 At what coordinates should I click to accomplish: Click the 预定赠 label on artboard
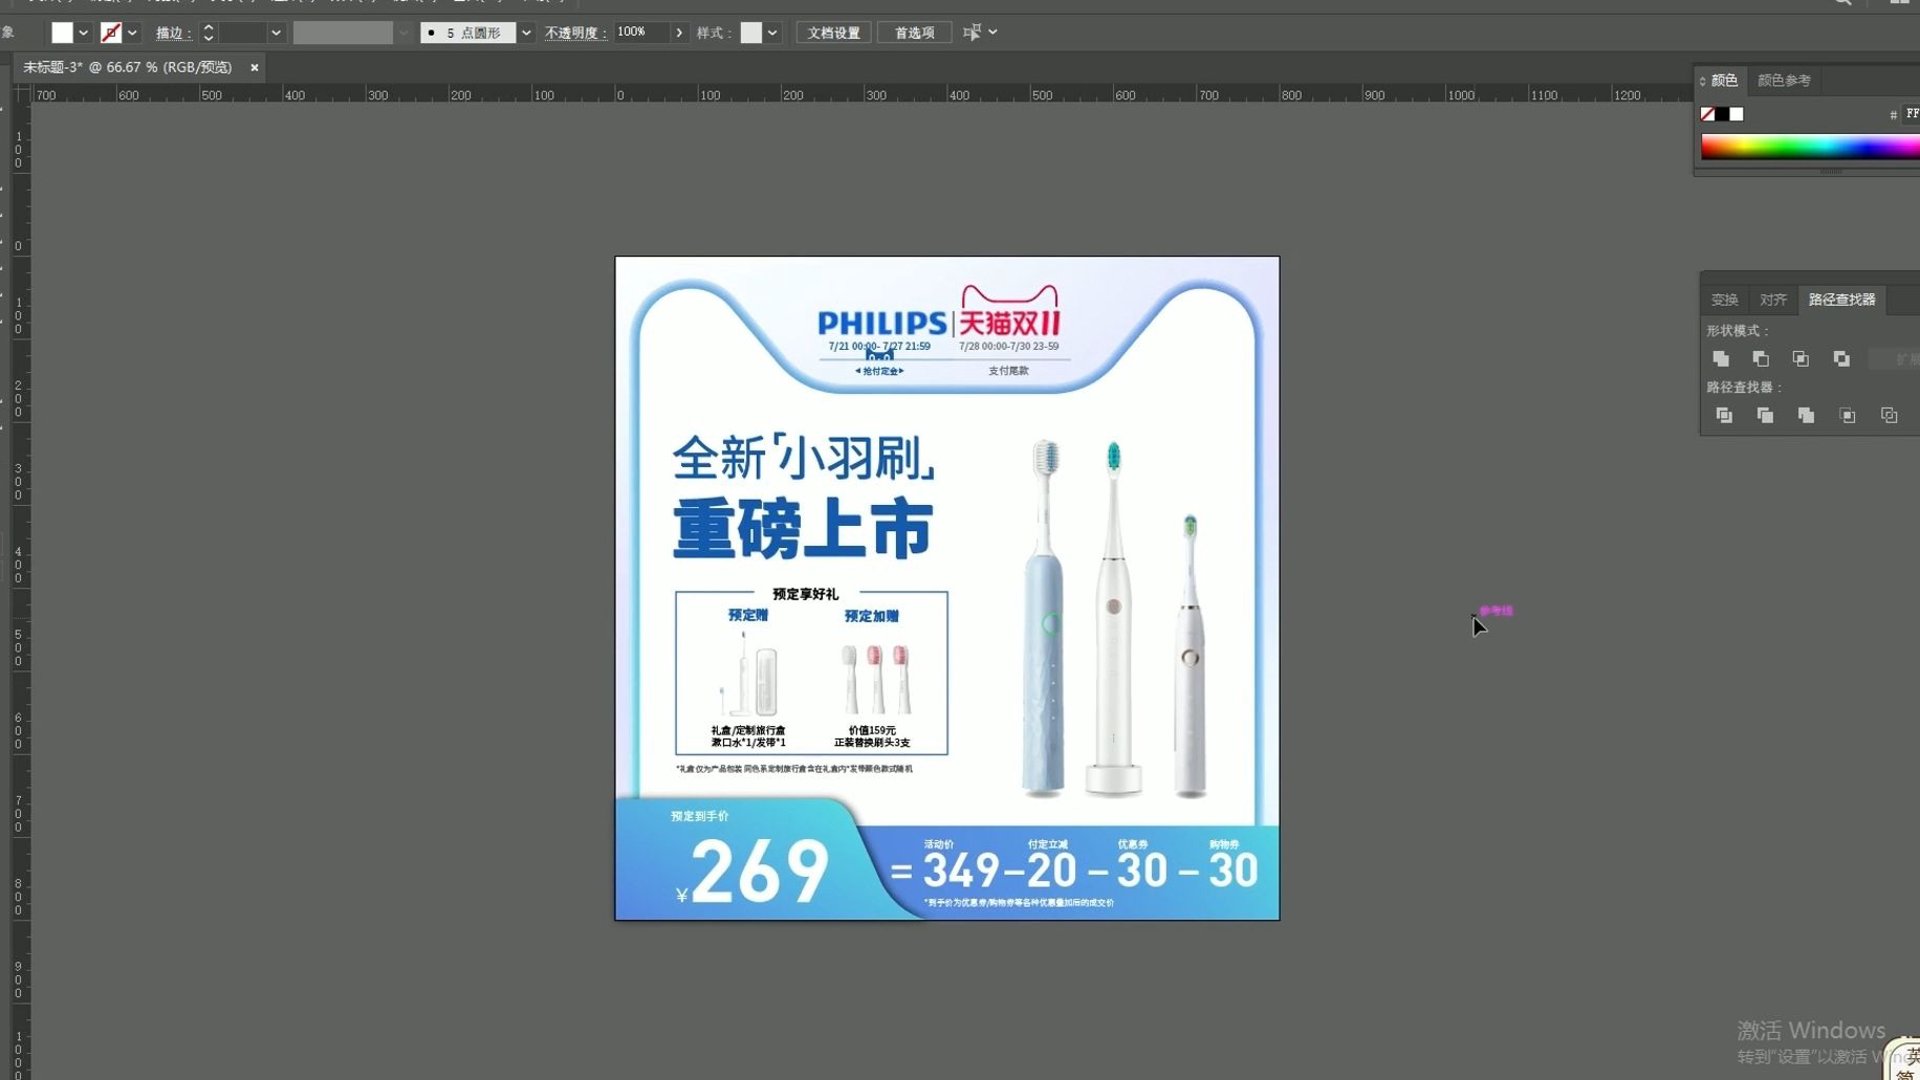pos(748,615)
